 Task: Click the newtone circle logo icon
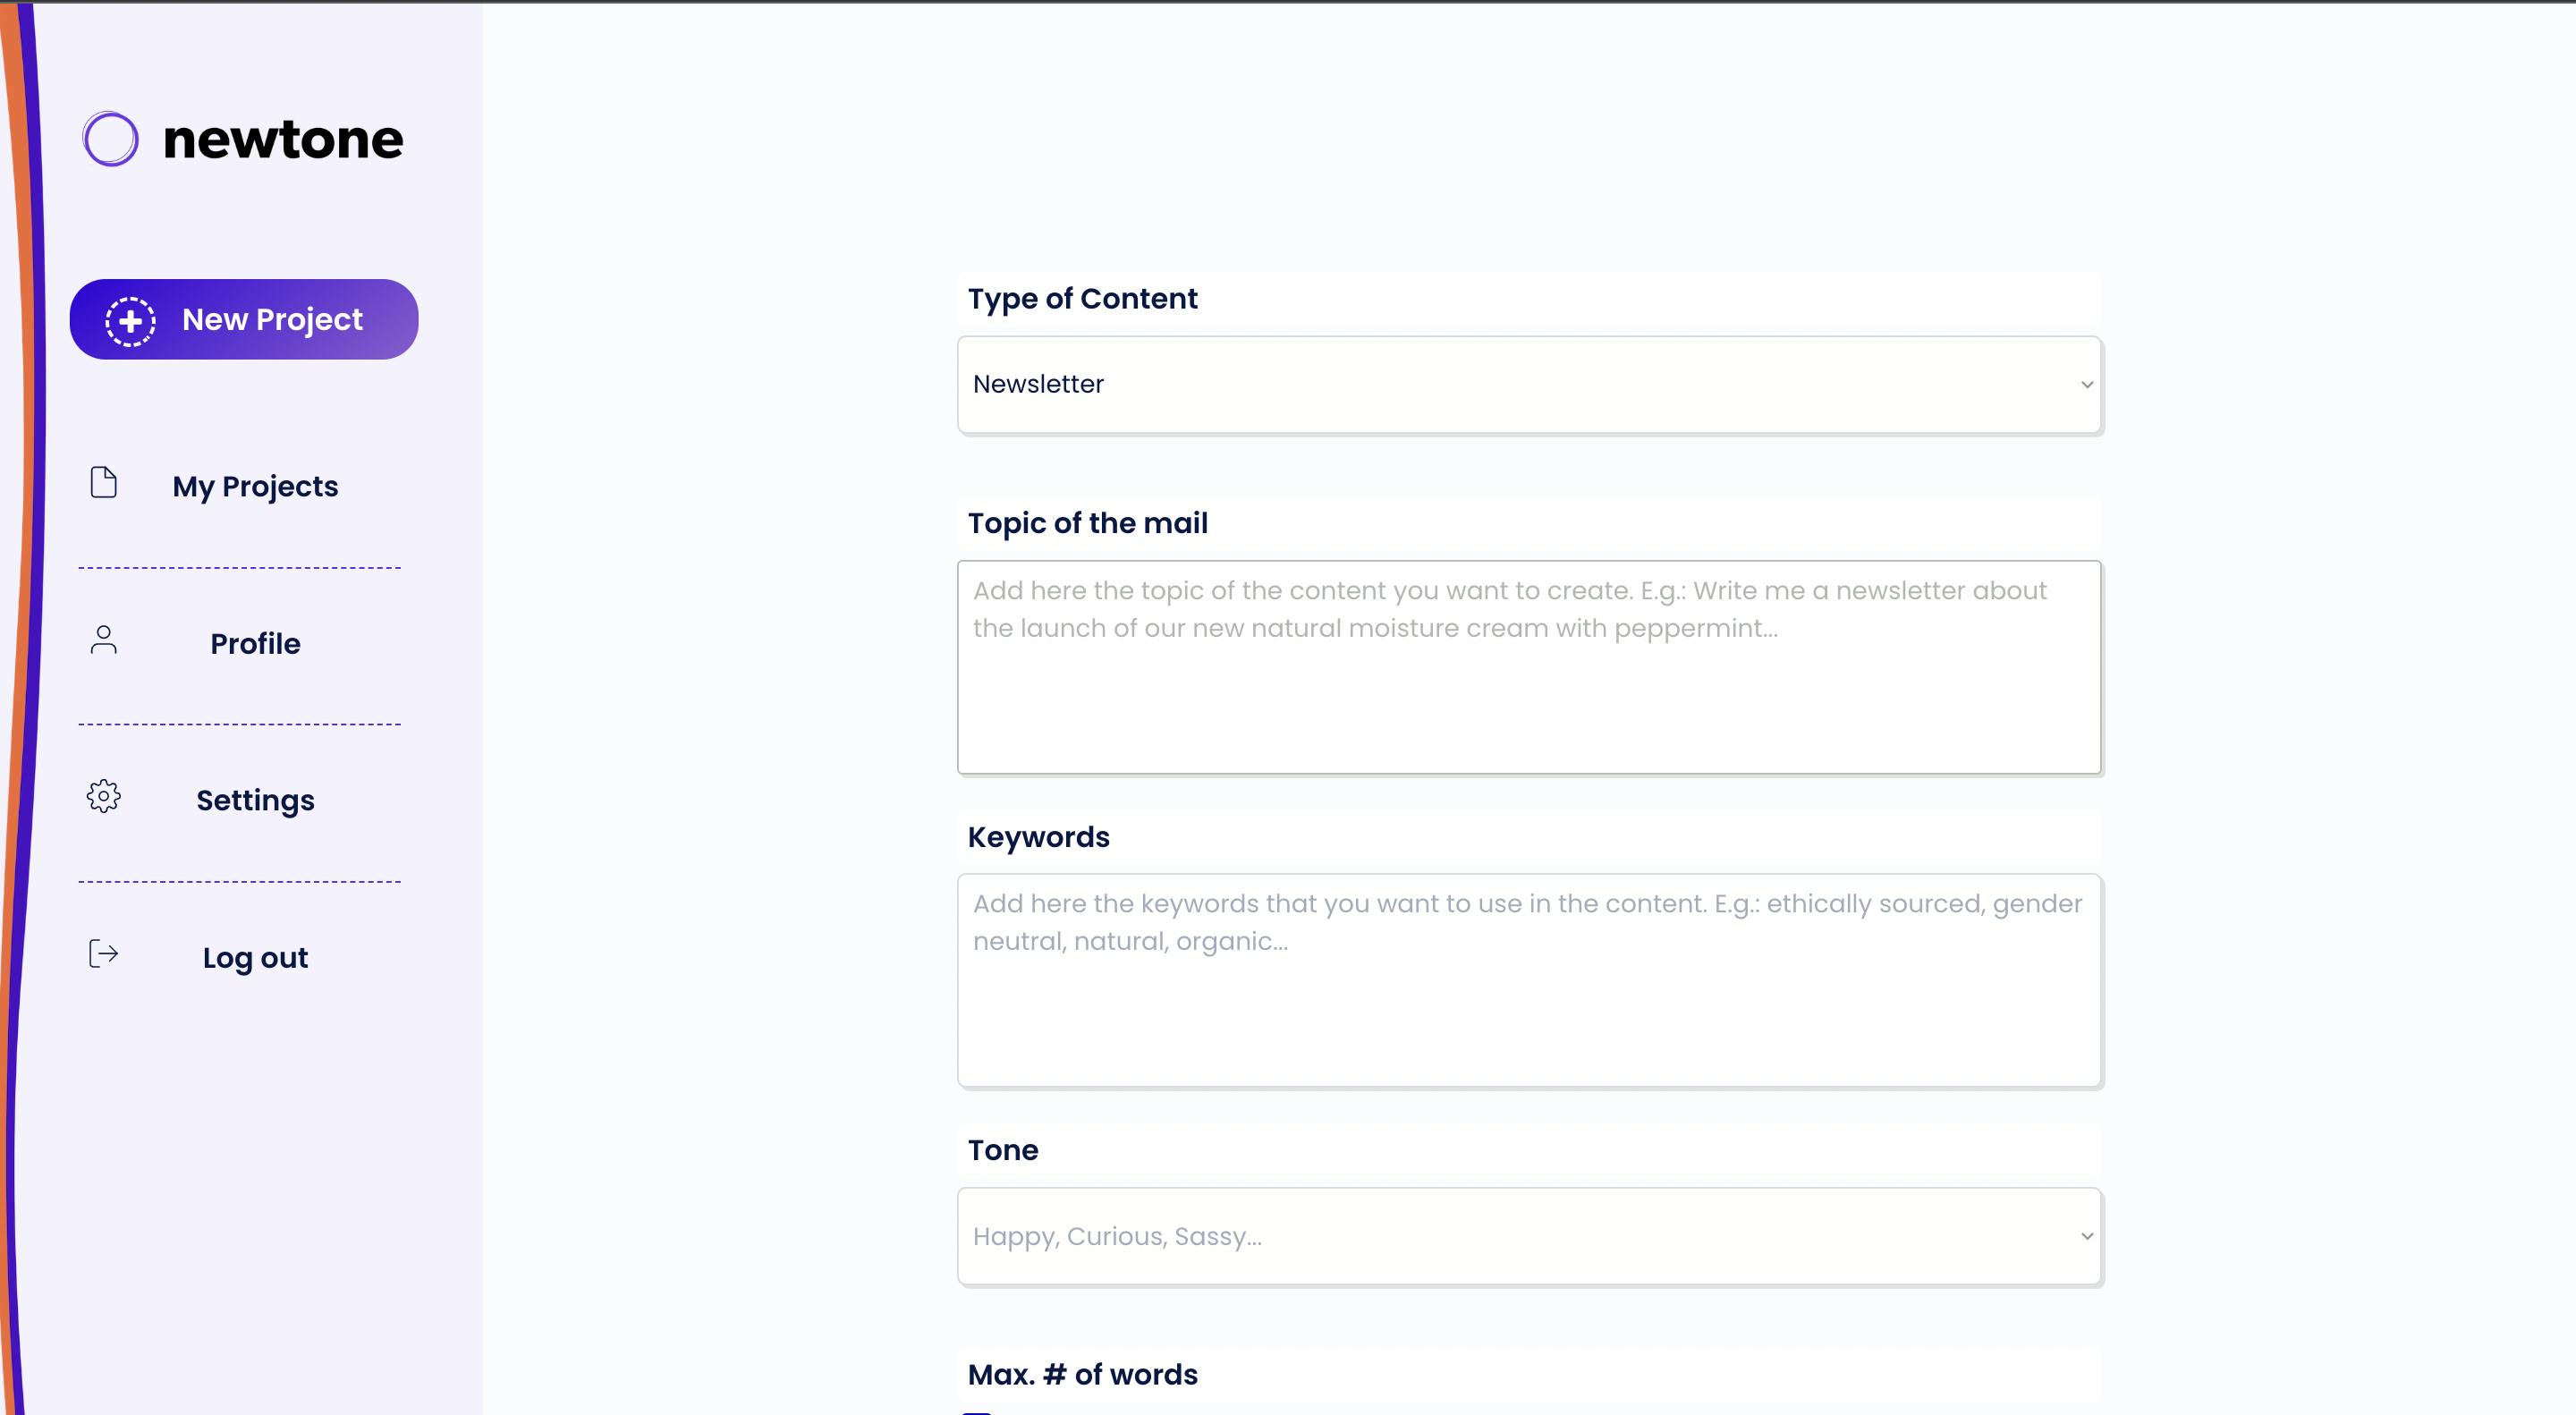110,139
